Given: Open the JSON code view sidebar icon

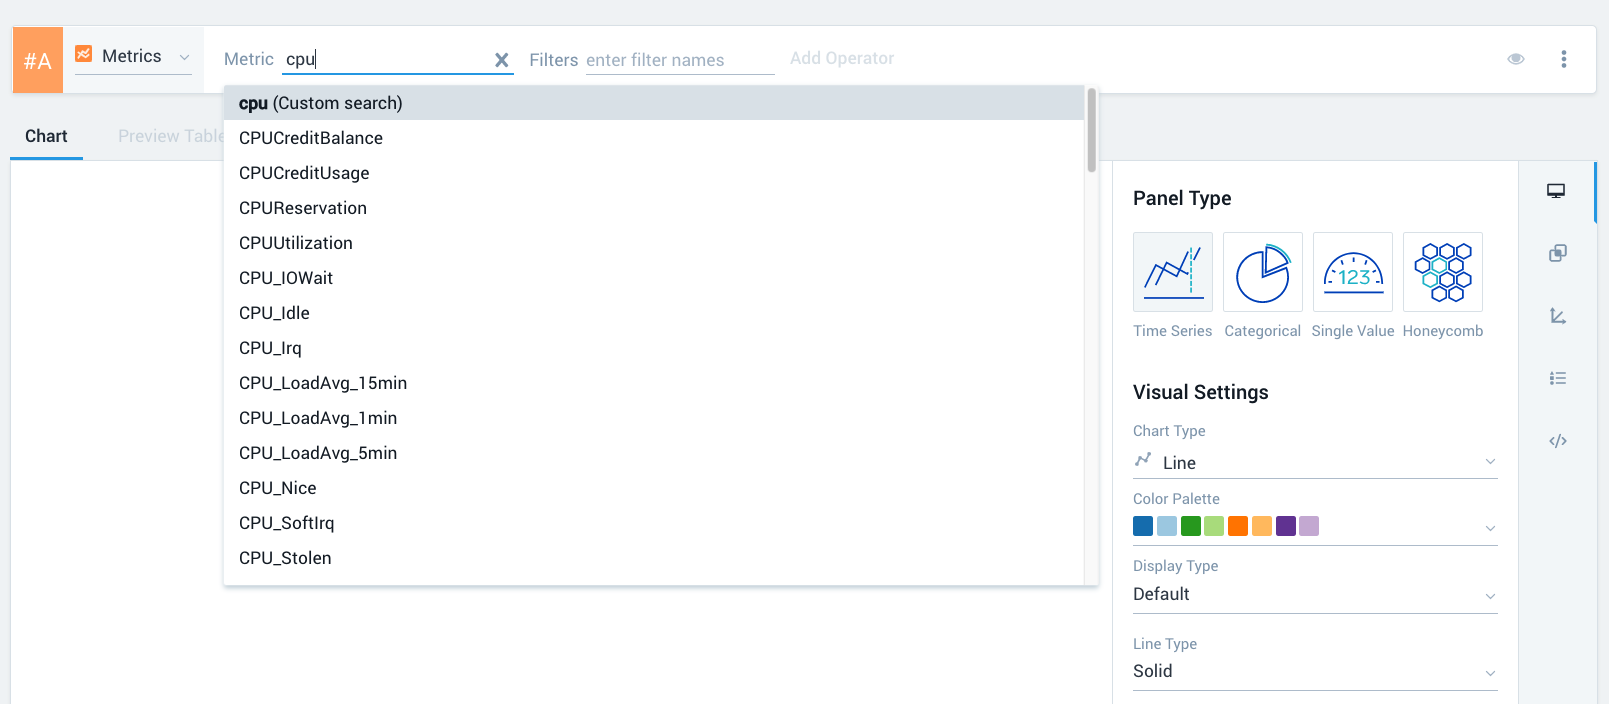Looking at the screenshot, I should 1557,441.
